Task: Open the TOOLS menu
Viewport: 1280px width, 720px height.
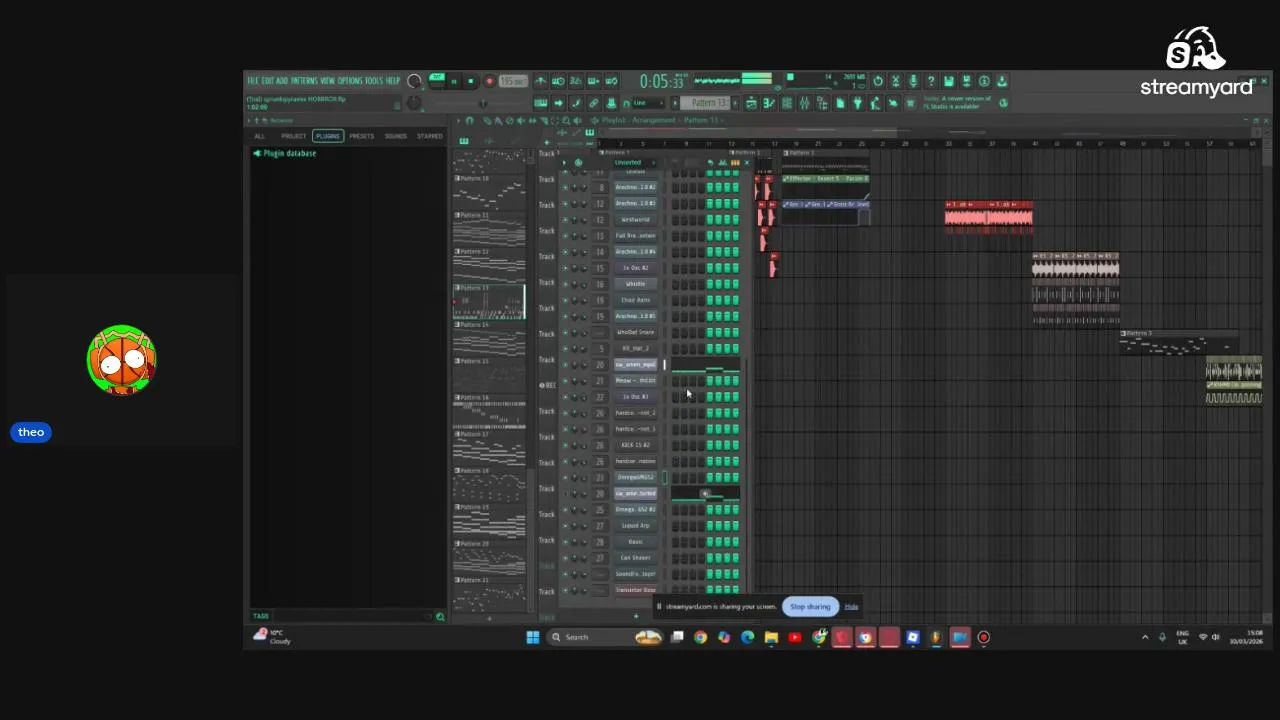Action: [374, 81]
